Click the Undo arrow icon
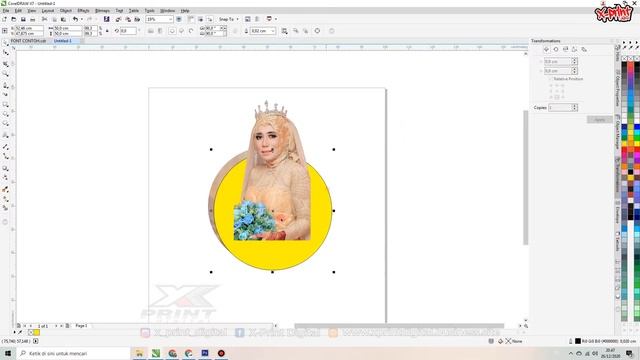Viewport: 640px width, 360px height. click(75, 19)
